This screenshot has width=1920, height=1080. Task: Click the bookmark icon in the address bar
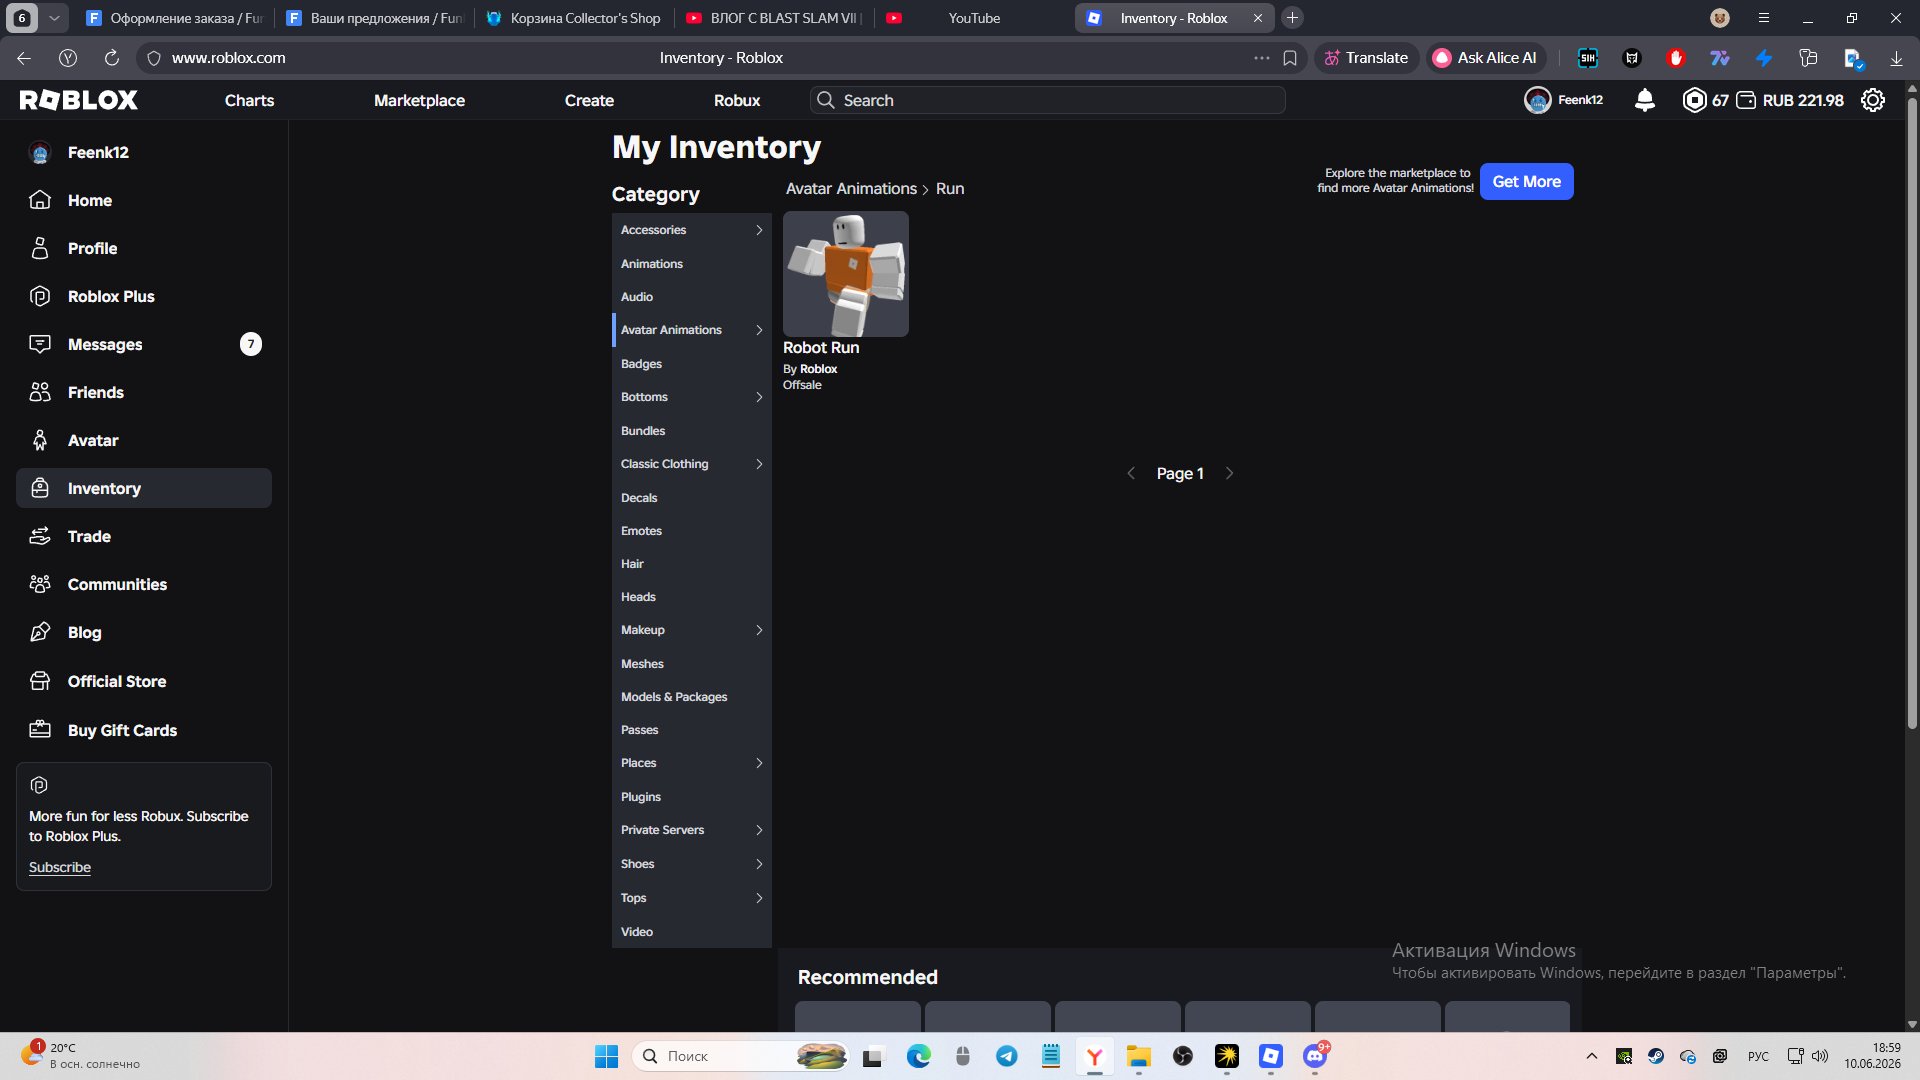(x=1290, y=58)
